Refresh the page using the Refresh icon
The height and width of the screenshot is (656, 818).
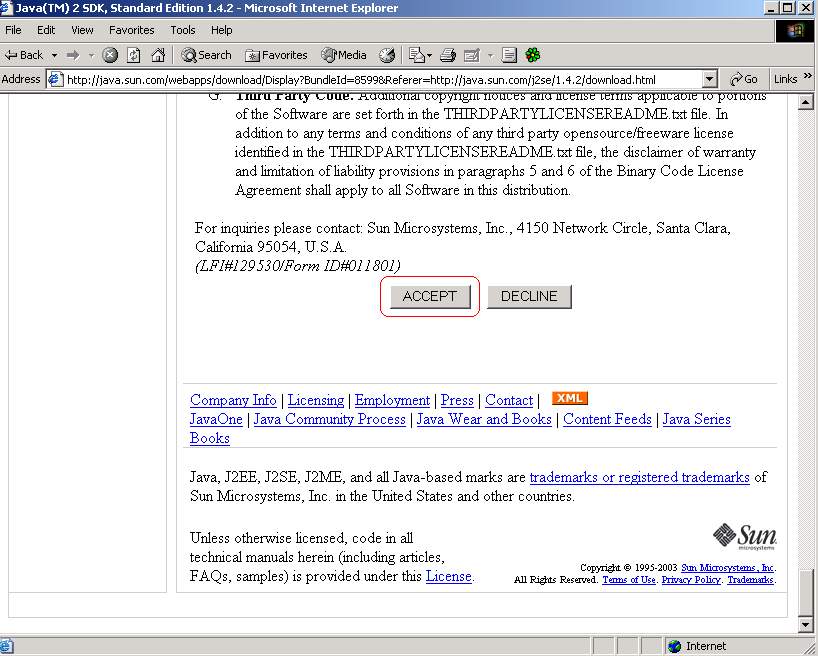coord(134,55)
